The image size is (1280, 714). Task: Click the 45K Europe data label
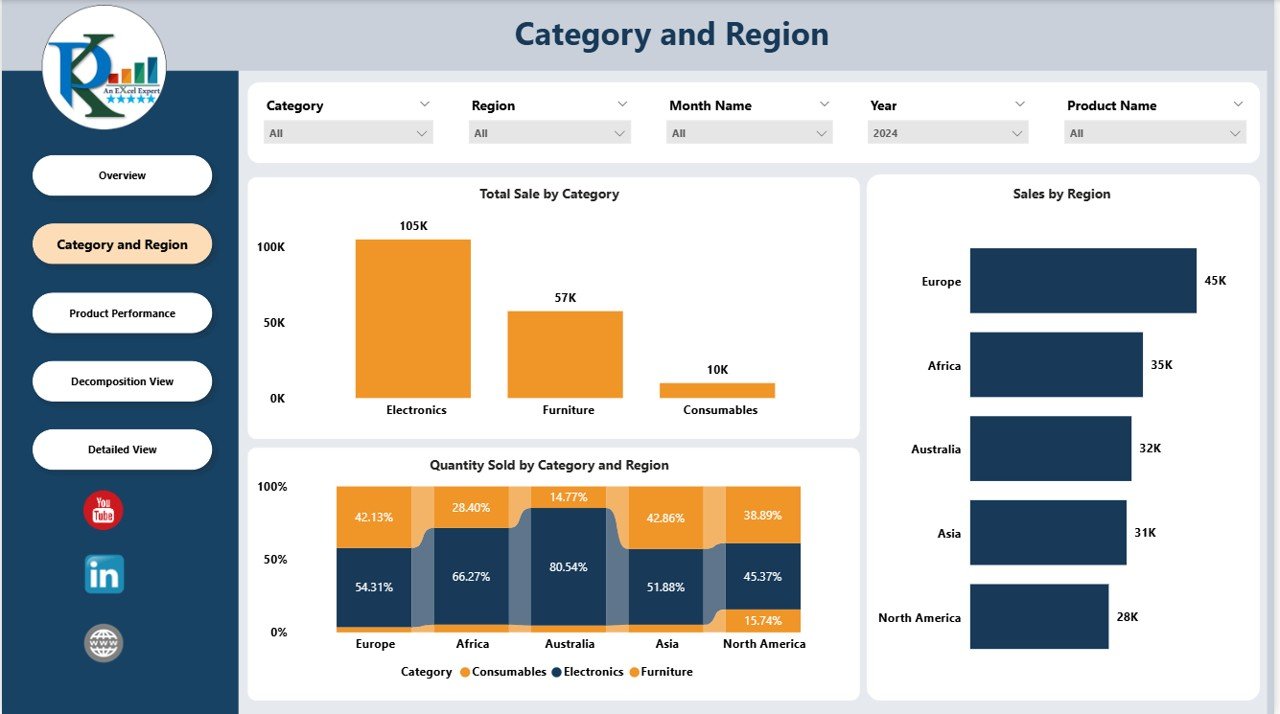point(1215,281)
